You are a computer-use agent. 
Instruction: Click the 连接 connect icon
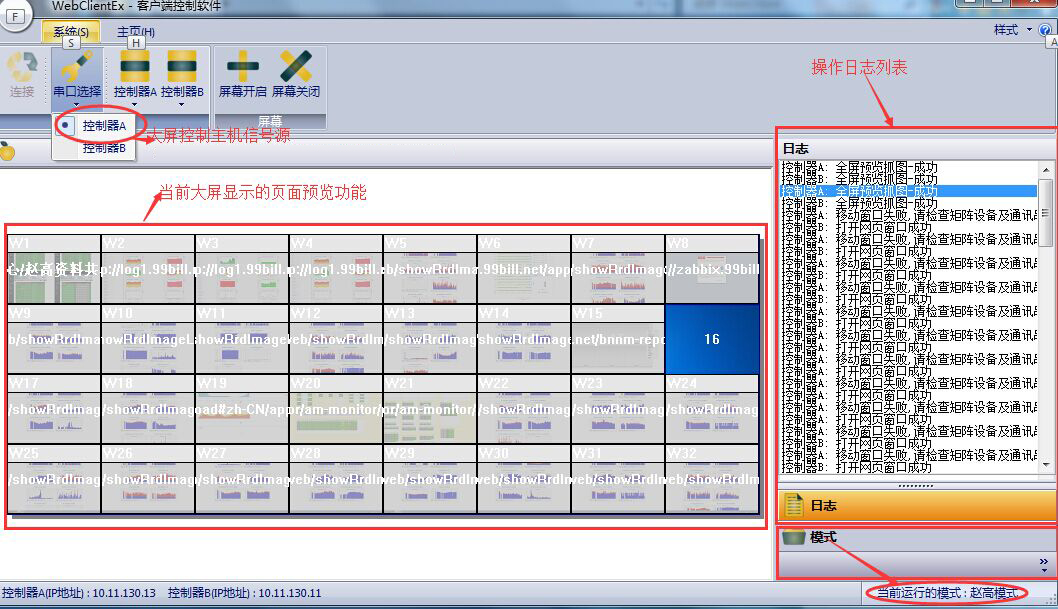[22, 74]
